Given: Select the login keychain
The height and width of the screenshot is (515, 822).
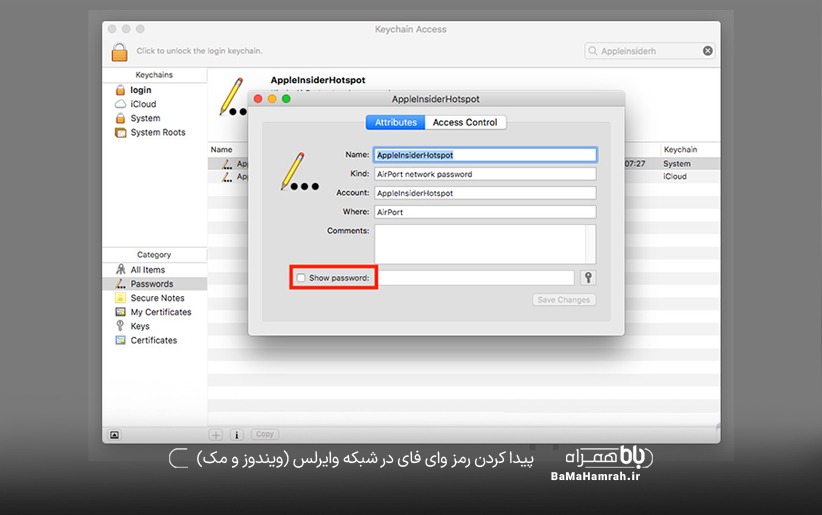Looking at the screenshot, I should point(140,90).
